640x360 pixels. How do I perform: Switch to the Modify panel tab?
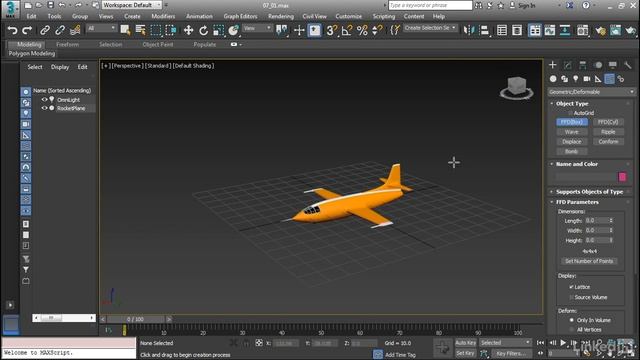coord(567,65)
